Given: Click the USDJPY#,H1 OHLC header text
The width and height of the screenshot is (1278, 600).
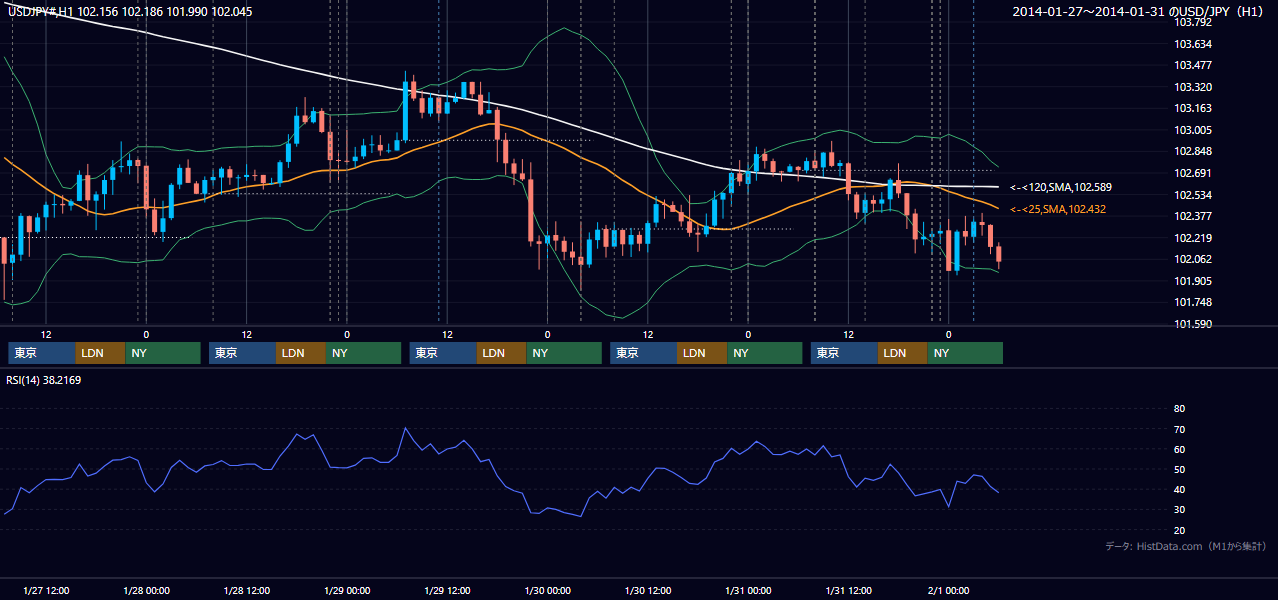Looking at the screenshot, I should coord(130,12).
